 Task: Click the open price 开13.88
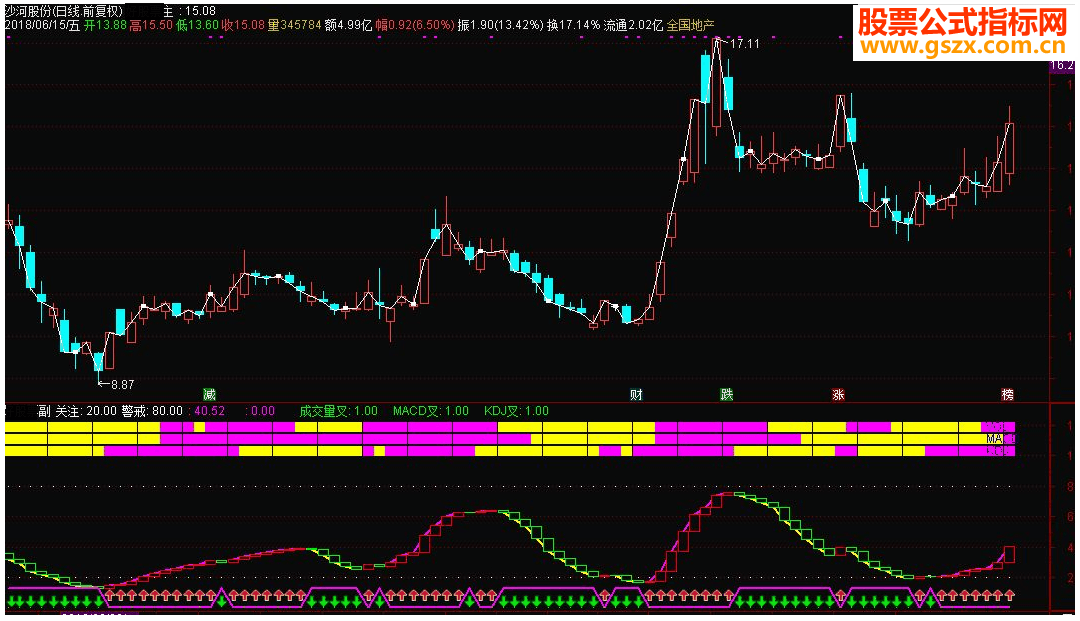click(x=105, y=25)
